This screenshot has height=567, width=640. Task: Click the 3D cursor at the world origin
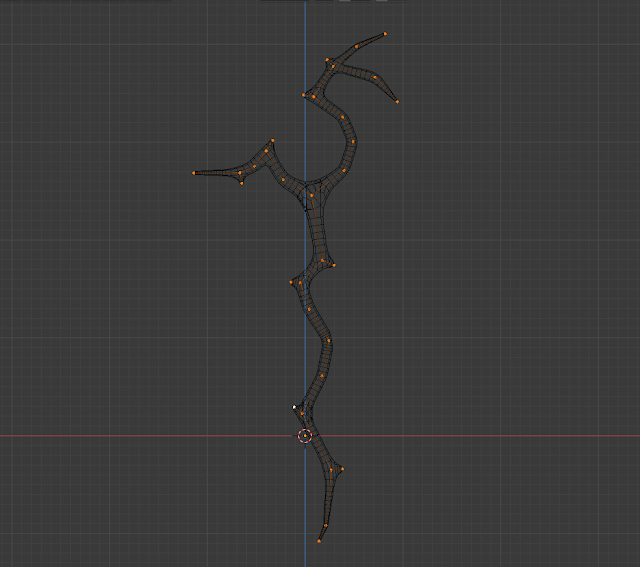305,436
